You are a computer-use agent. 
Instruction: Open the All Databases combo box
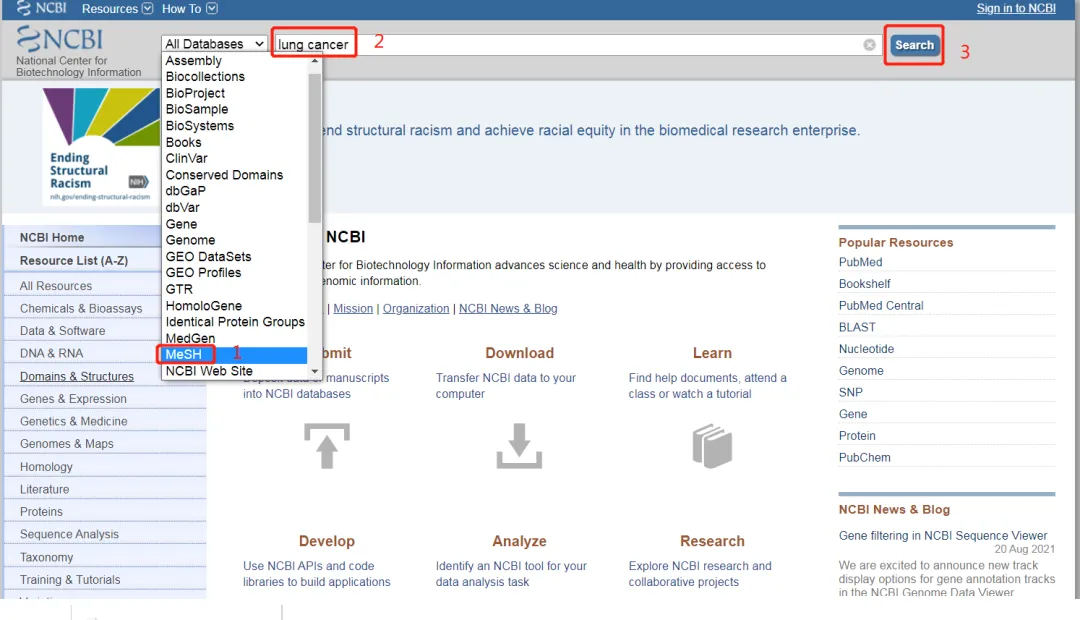[214, 43]
